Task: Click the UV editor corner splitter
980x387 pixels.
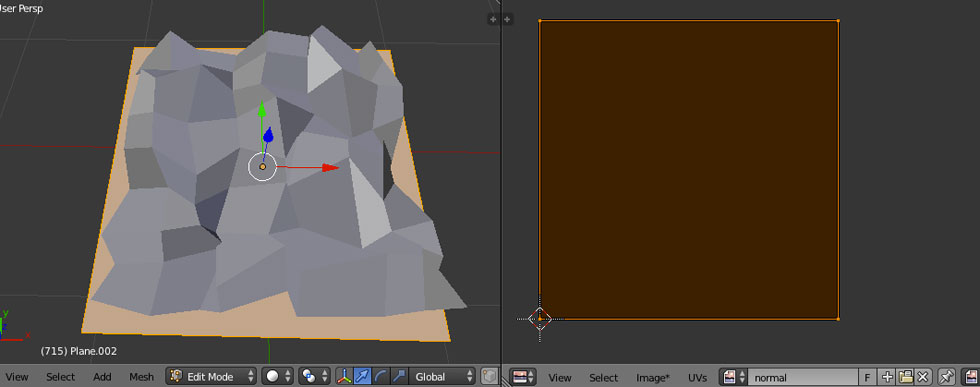Action: (507, 381)
